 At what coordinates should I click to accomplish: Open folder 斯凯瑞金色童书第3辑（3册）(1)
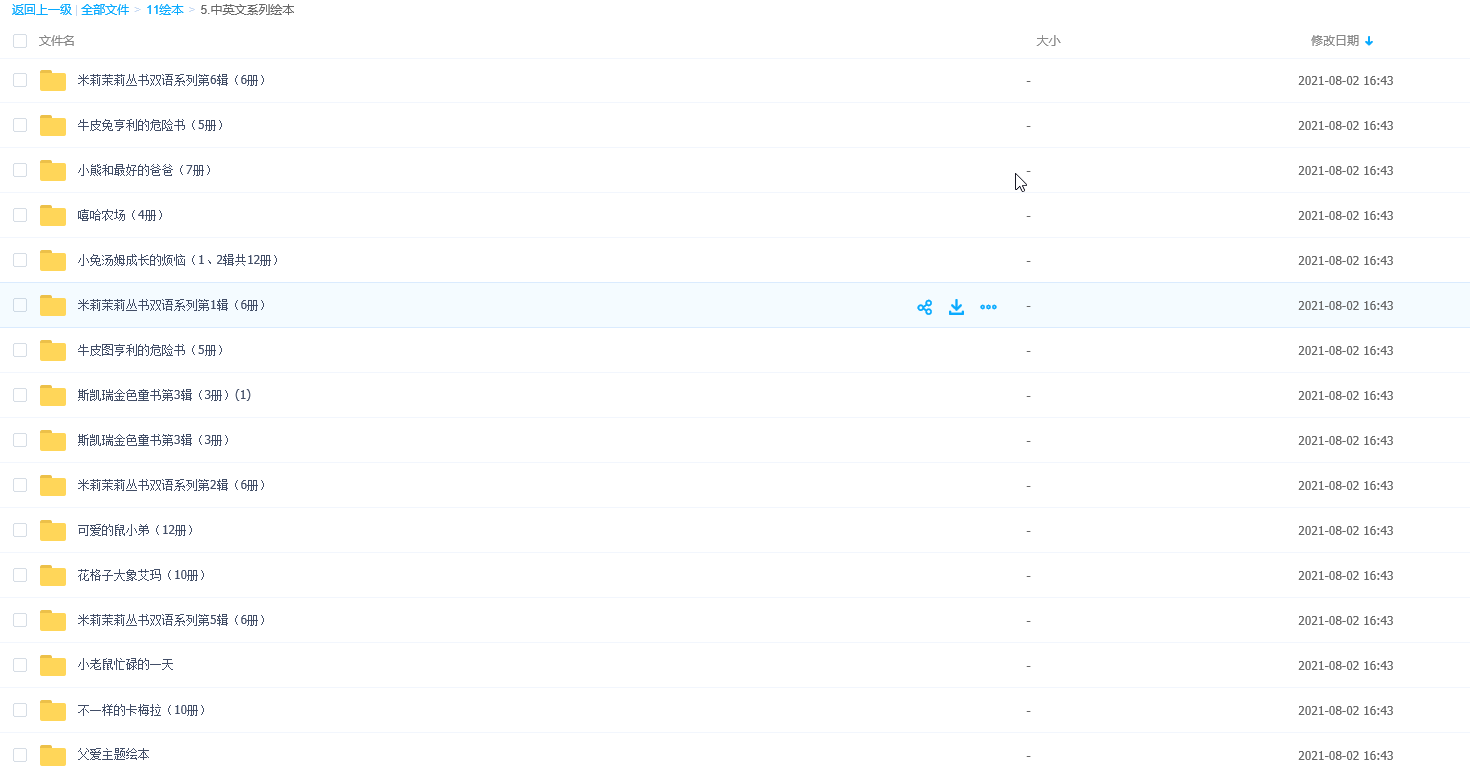pos(164,395)
